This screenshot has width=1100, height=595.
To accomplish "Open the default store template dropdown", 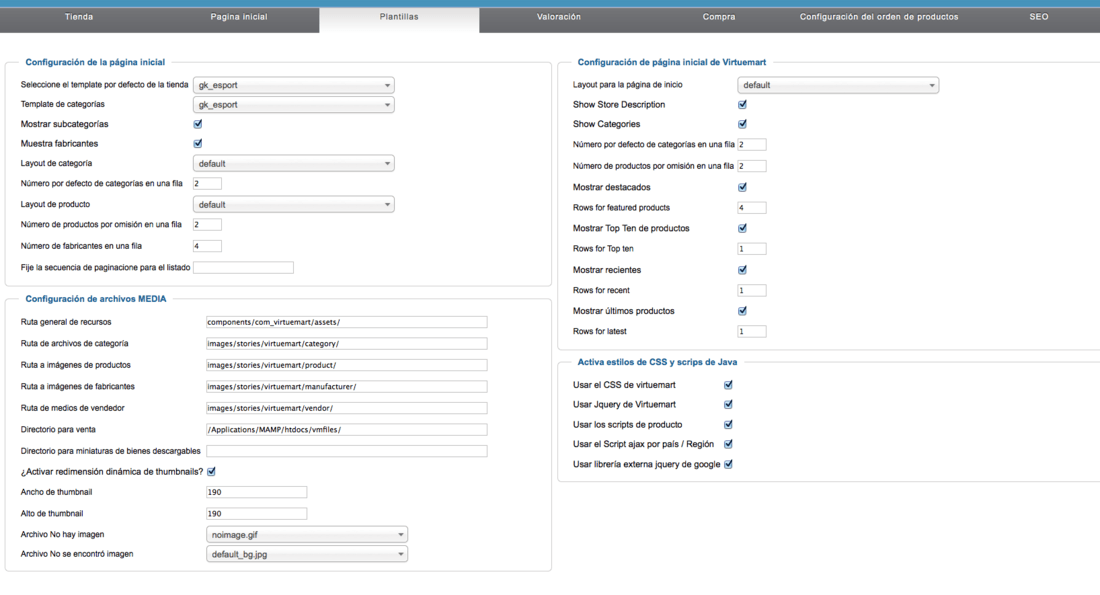I will (x=293, y=85).
